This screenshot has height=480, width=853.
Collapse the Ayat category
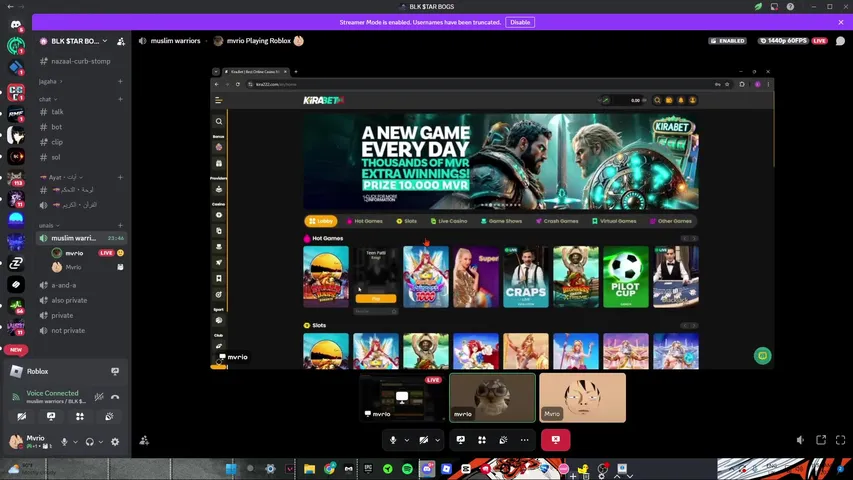(63, 177)
